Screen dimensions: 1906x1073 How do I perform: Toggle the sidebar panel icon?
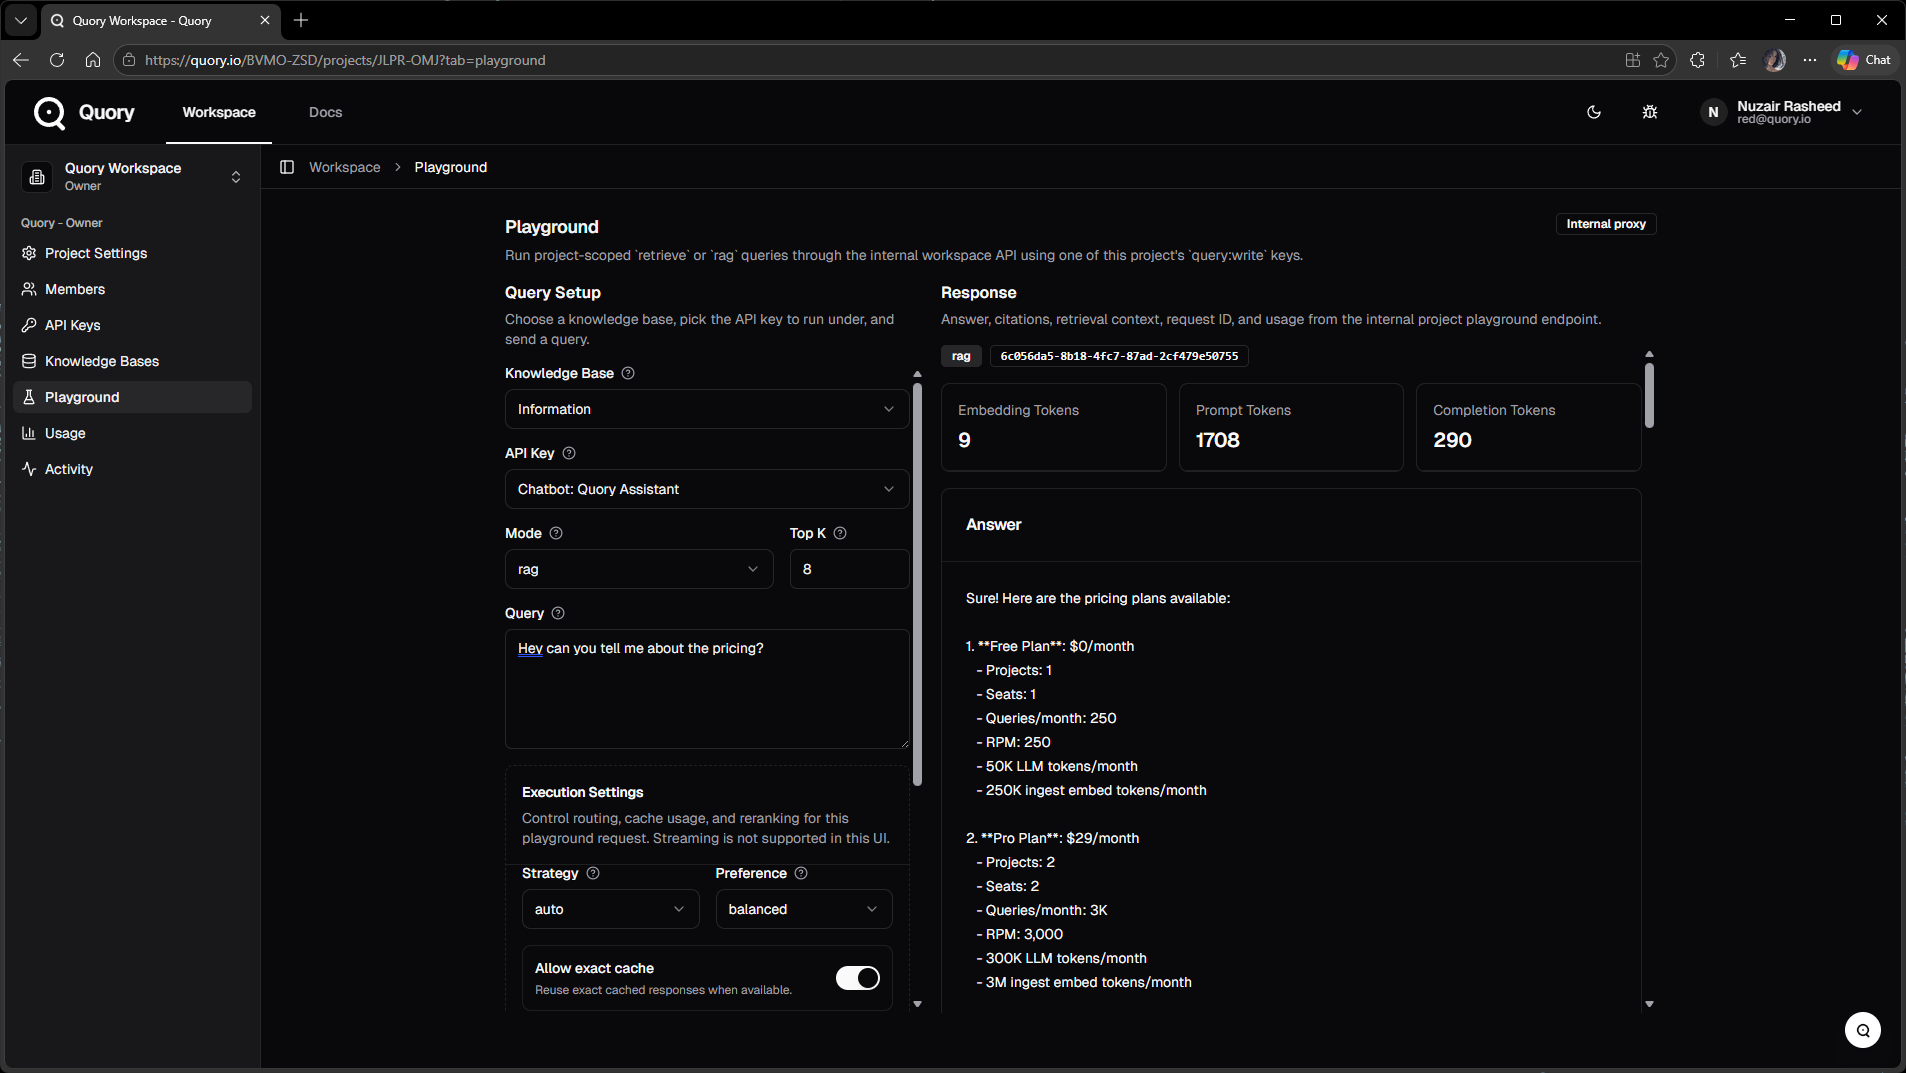[x=287, y=167]
